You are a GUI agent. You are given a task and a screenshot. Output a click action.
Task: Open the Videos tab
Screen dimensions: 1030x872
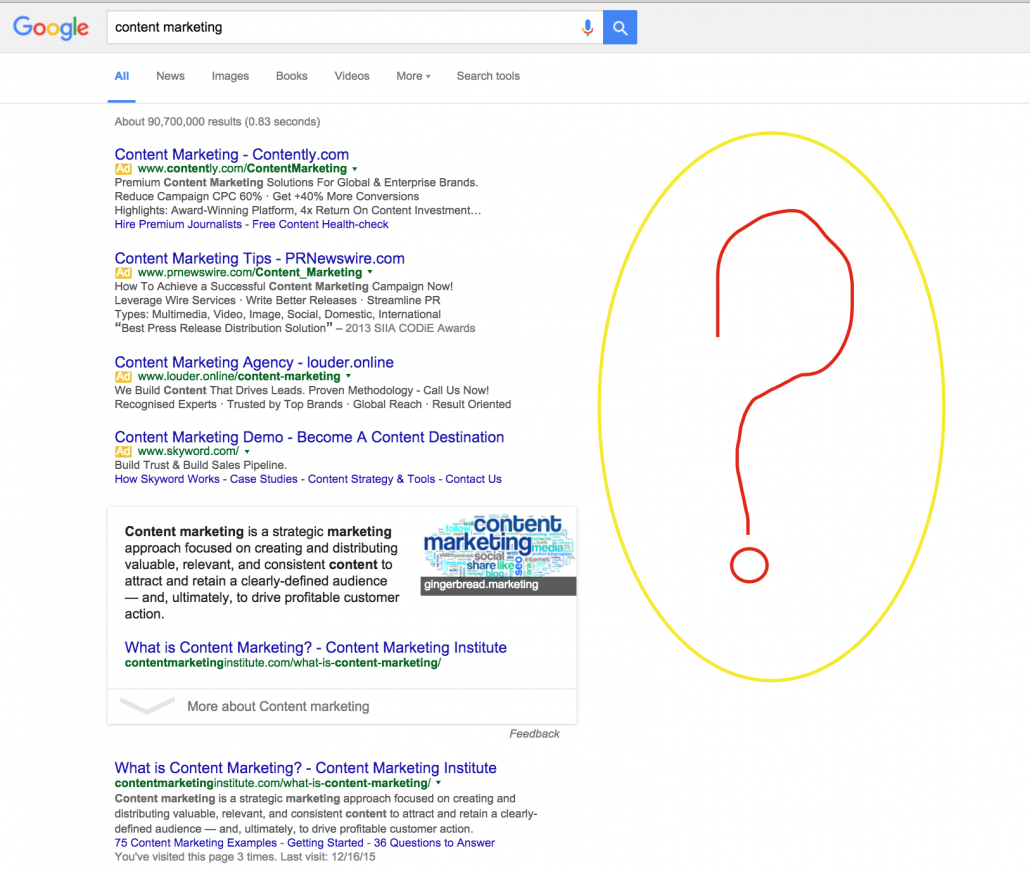coord(352,76)
